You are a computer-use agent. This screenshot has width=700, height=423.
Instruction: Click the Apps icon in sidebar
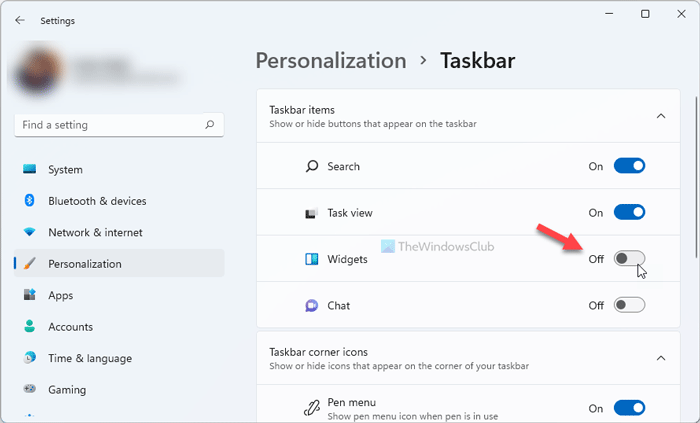[29, 296]
